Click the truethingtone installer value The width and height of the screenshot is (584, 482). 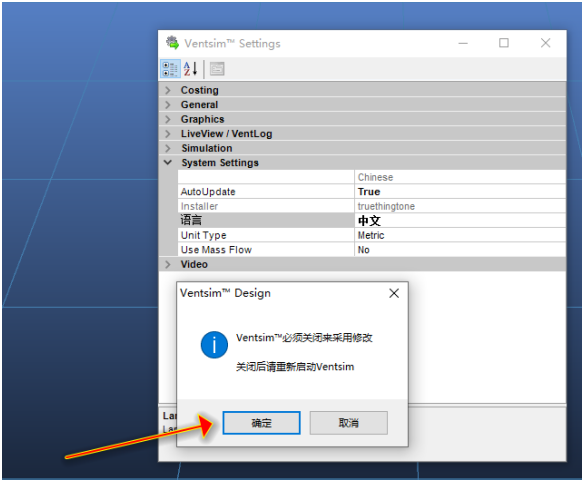click(x=460, y=206)
